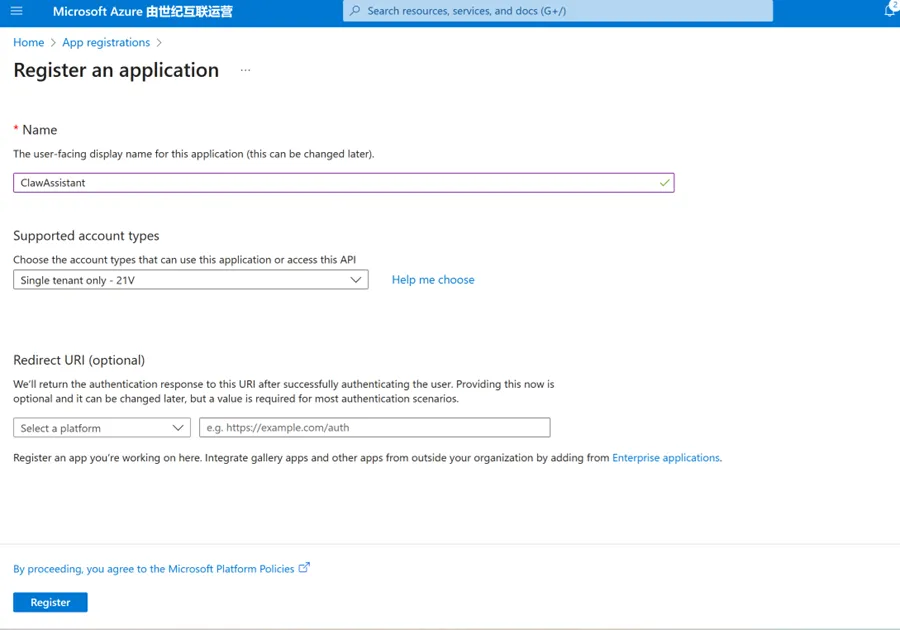900x630 pixels.
Task: Click the chevron after Home breadcrumb
Action: pos(53,42)
